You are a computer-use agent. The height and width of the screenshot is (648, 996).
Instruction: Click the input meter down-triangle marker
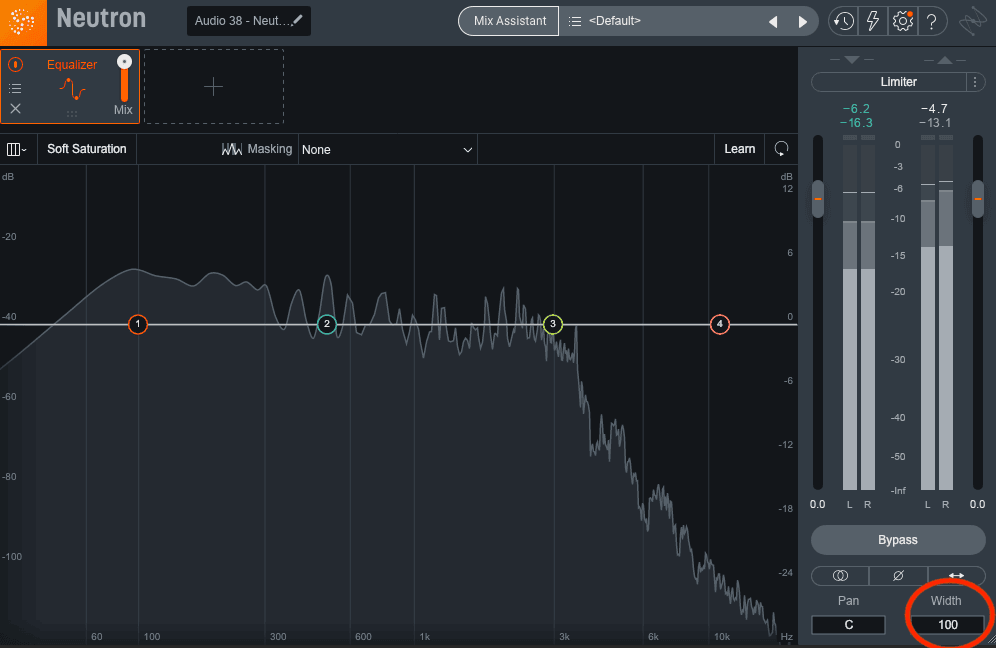(852, 60)
